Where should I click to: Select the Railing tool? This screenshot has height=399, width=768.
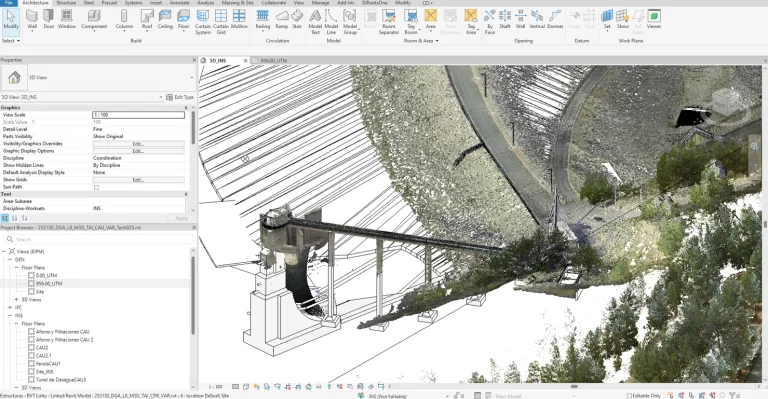(x=263, y=20)
